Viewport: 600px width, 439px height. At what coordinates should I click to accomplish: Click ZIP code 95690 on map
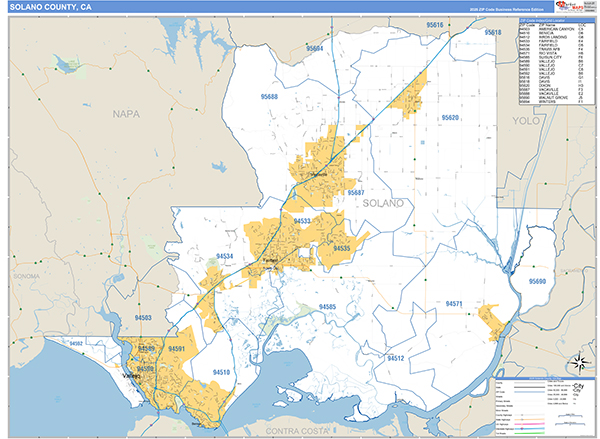pos(537,281)
